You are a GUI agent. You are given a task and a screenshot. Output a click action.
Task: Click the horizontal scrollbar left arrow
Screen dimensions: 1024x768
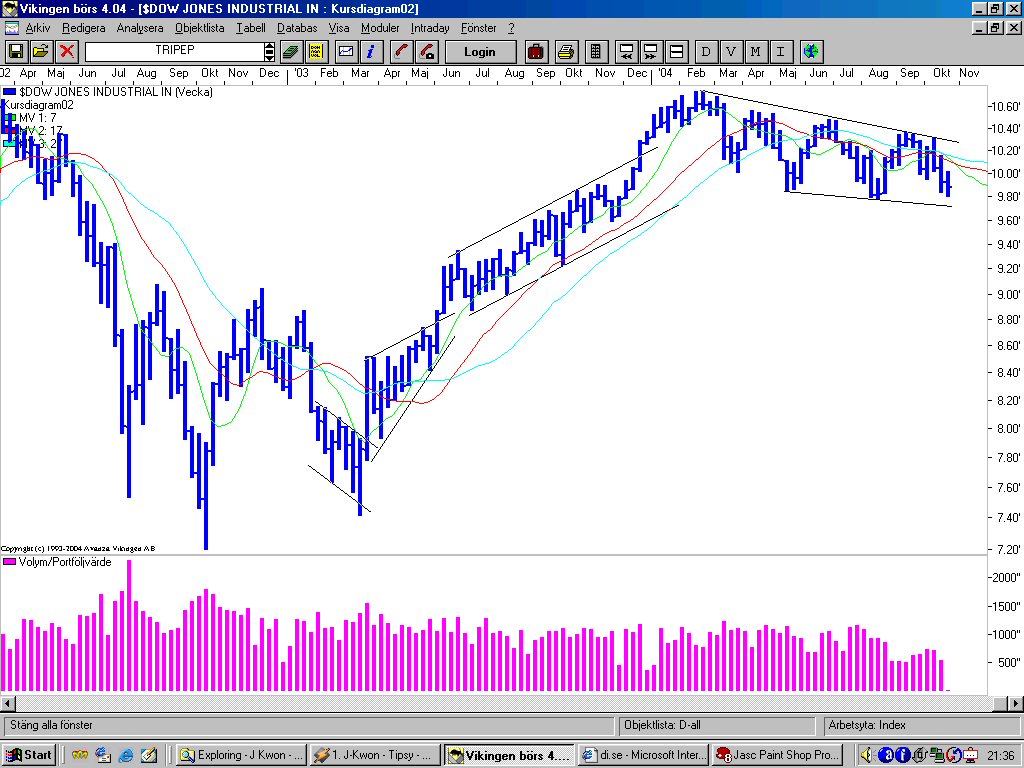(x=8, y=703)
